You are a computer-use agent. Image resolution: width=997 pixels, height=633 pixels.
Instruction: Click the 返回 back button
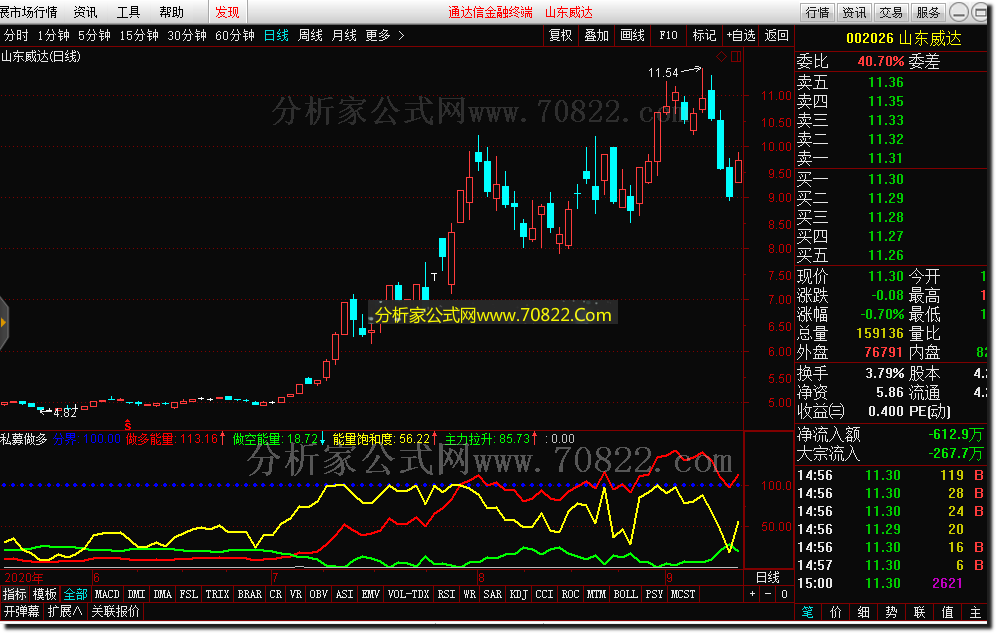[776, 36]
